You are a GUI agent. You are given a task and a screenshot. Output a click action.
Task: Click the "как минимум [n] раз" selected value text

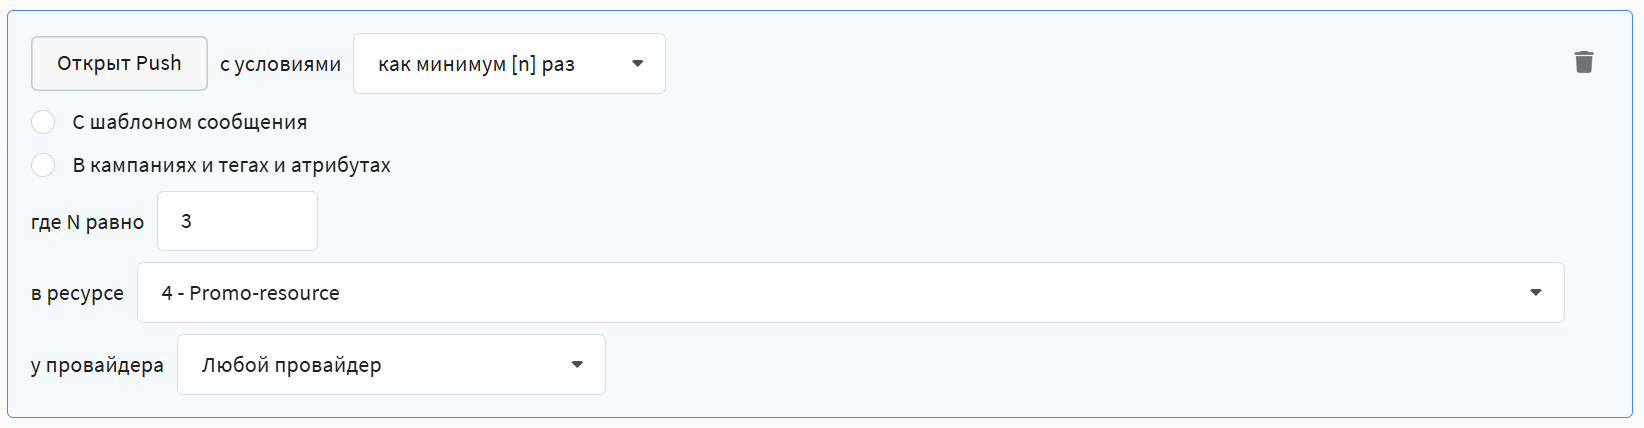click(476, 64)
